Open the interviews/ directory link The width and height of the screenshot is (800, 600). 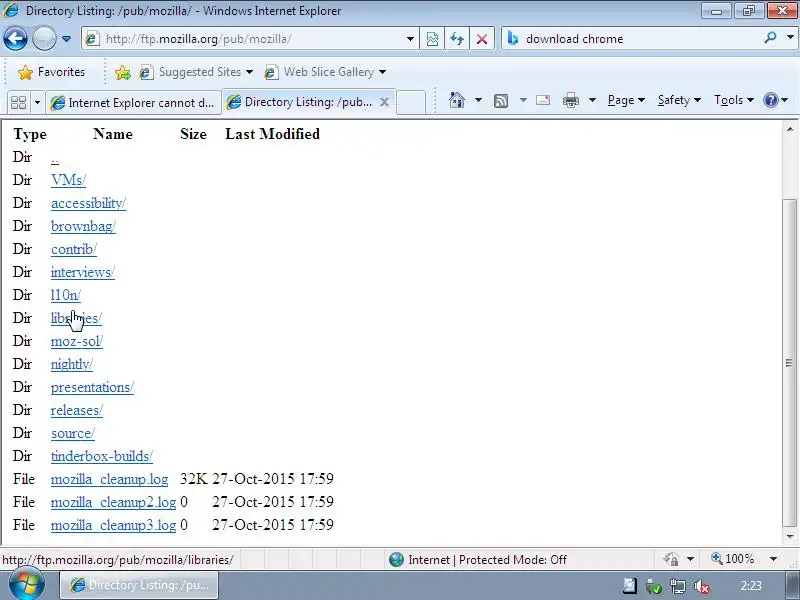point(83,272)
